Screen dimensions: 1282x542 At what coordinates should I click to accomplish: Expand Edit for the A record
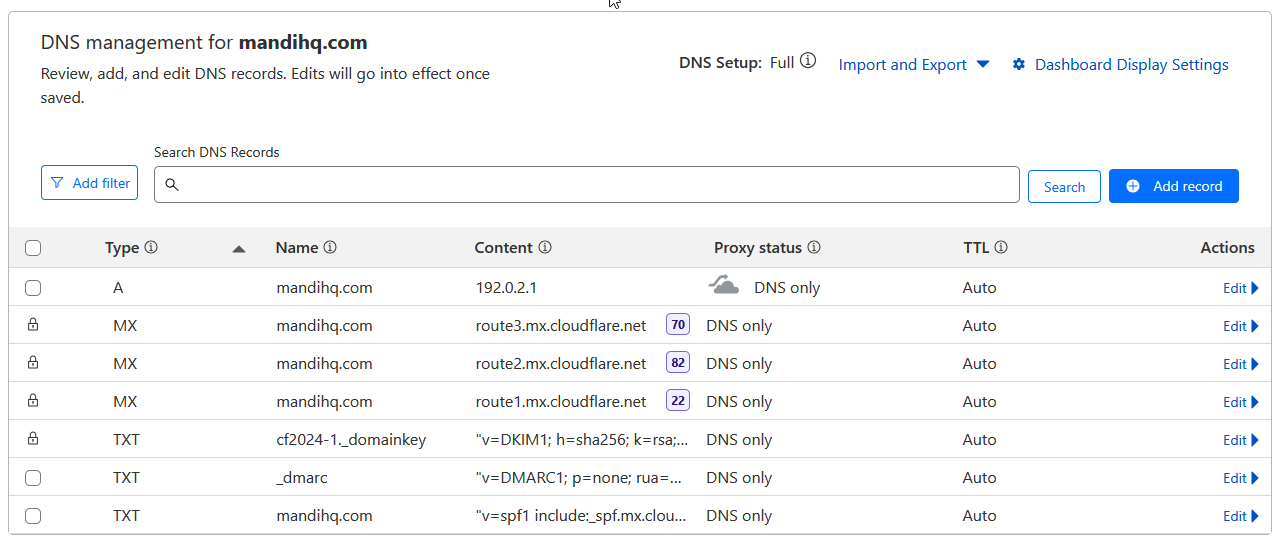click(1240, 288)
